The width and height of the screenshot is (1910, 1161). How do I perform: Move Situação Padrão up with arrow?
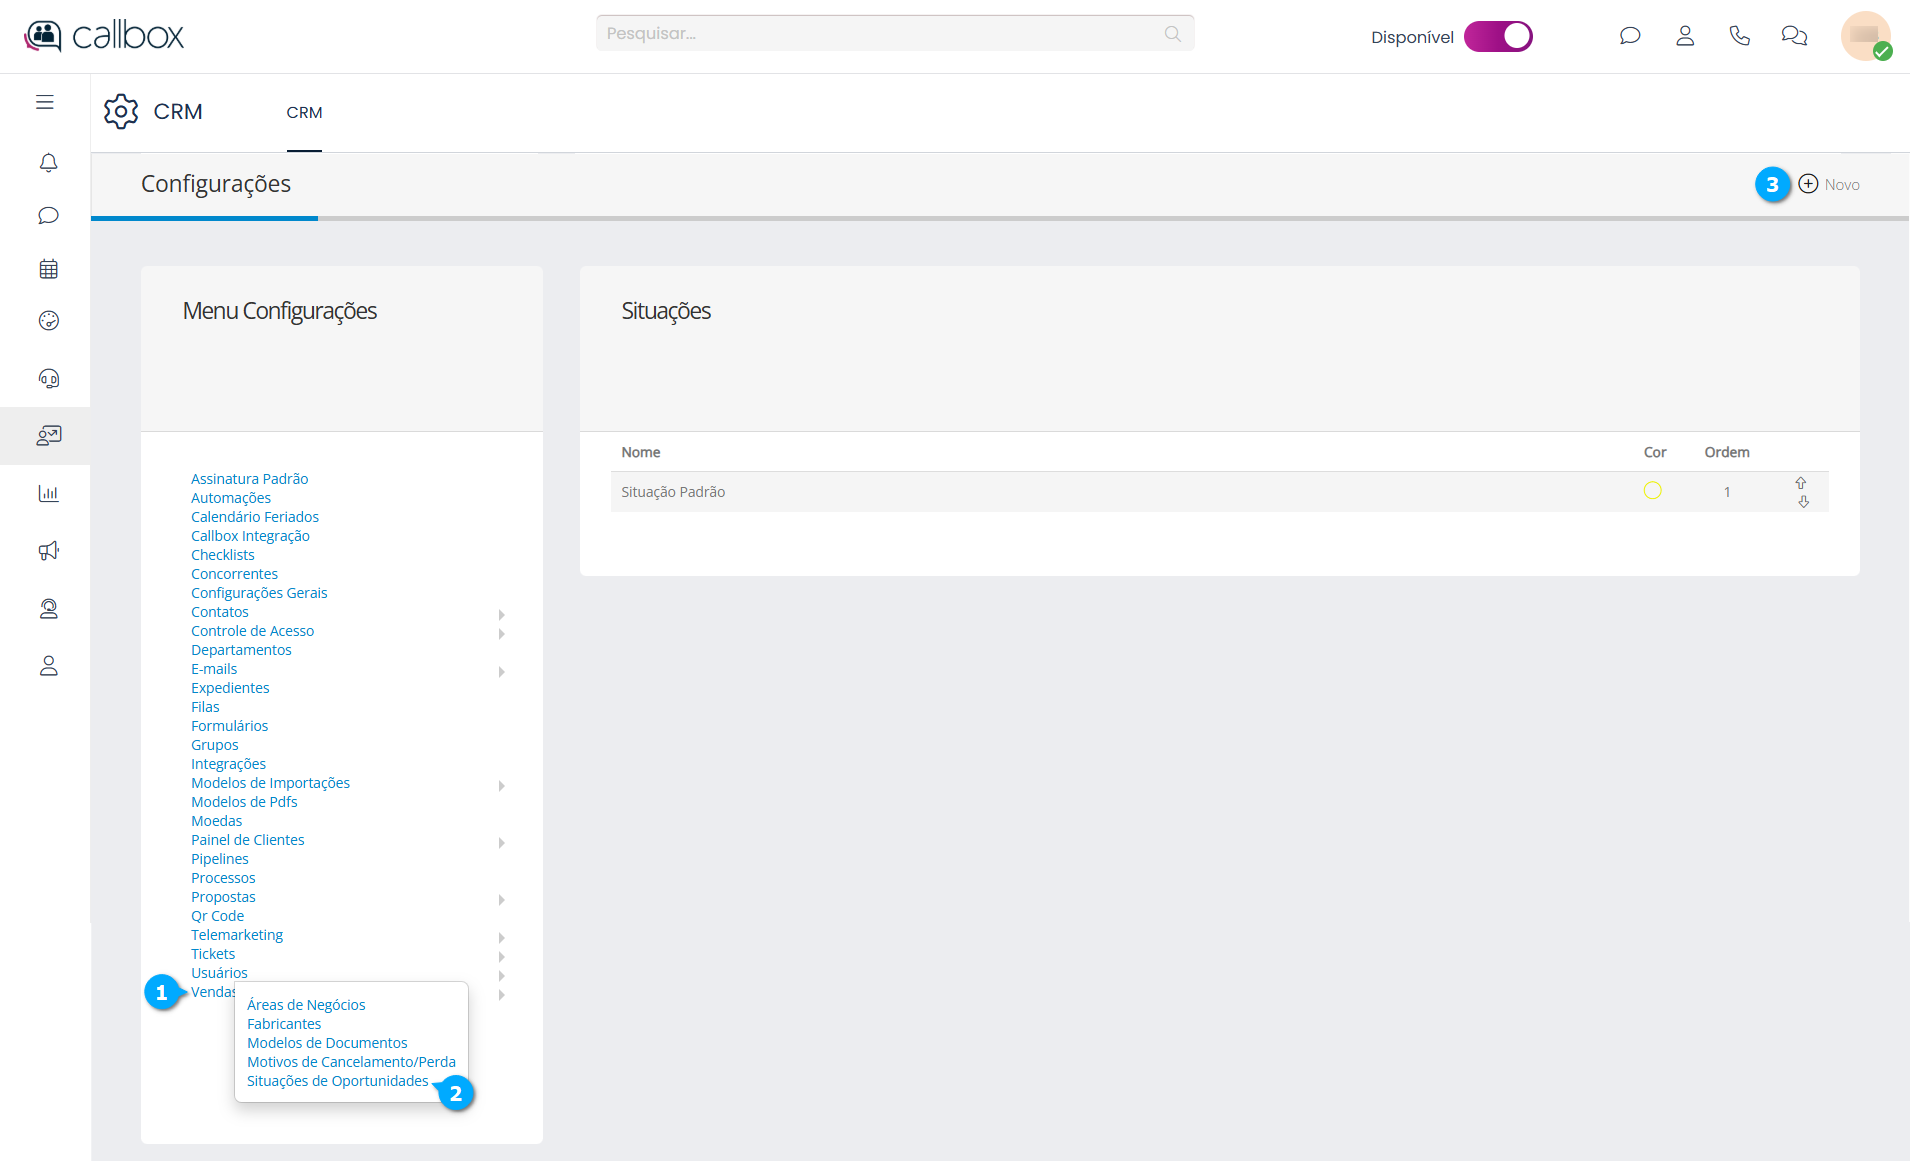tap(1801, 483)
